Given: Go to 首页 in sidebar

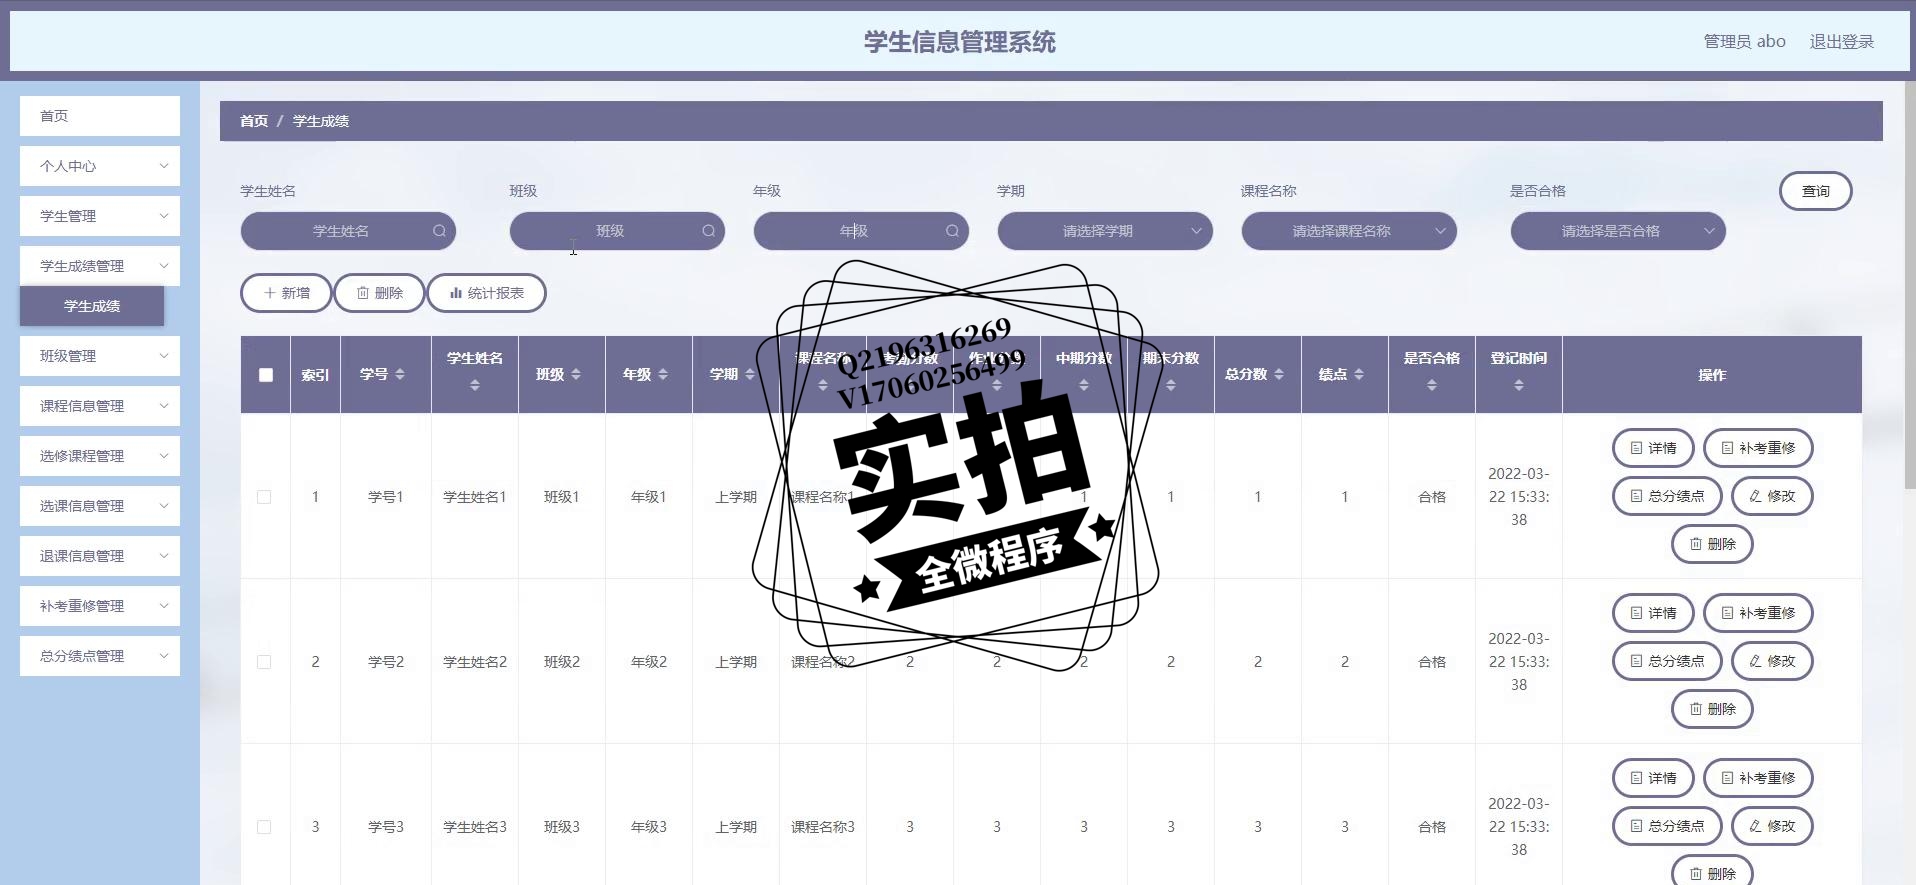Looking at the screenshot, I should pyautogui.click(x=100, y=116).
